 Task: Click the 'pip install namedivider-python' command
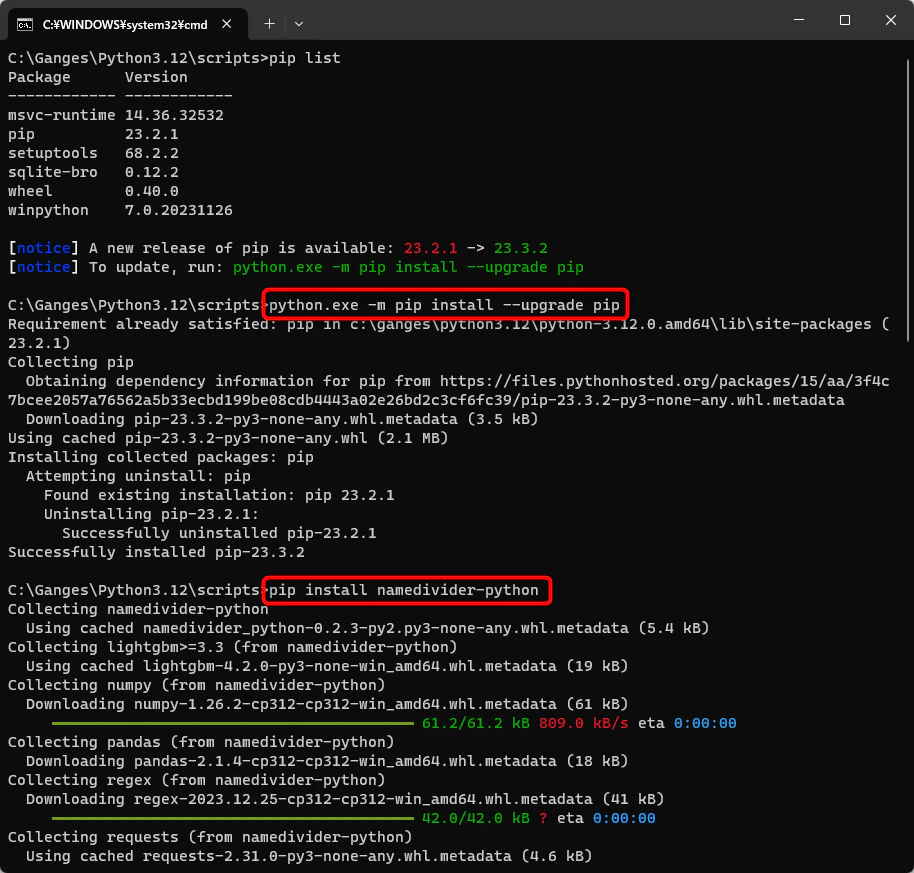[403, 590]
